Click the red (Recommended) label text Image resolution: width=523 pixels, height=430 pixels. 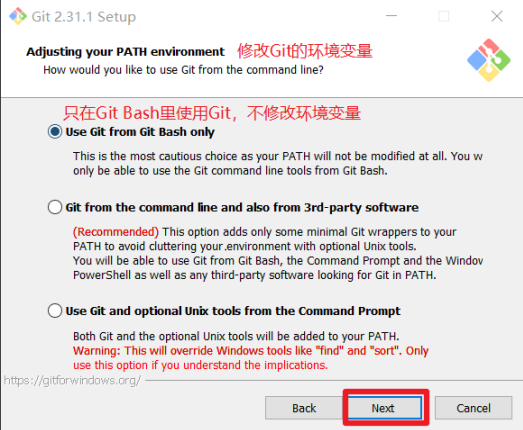tap(116, 232)
